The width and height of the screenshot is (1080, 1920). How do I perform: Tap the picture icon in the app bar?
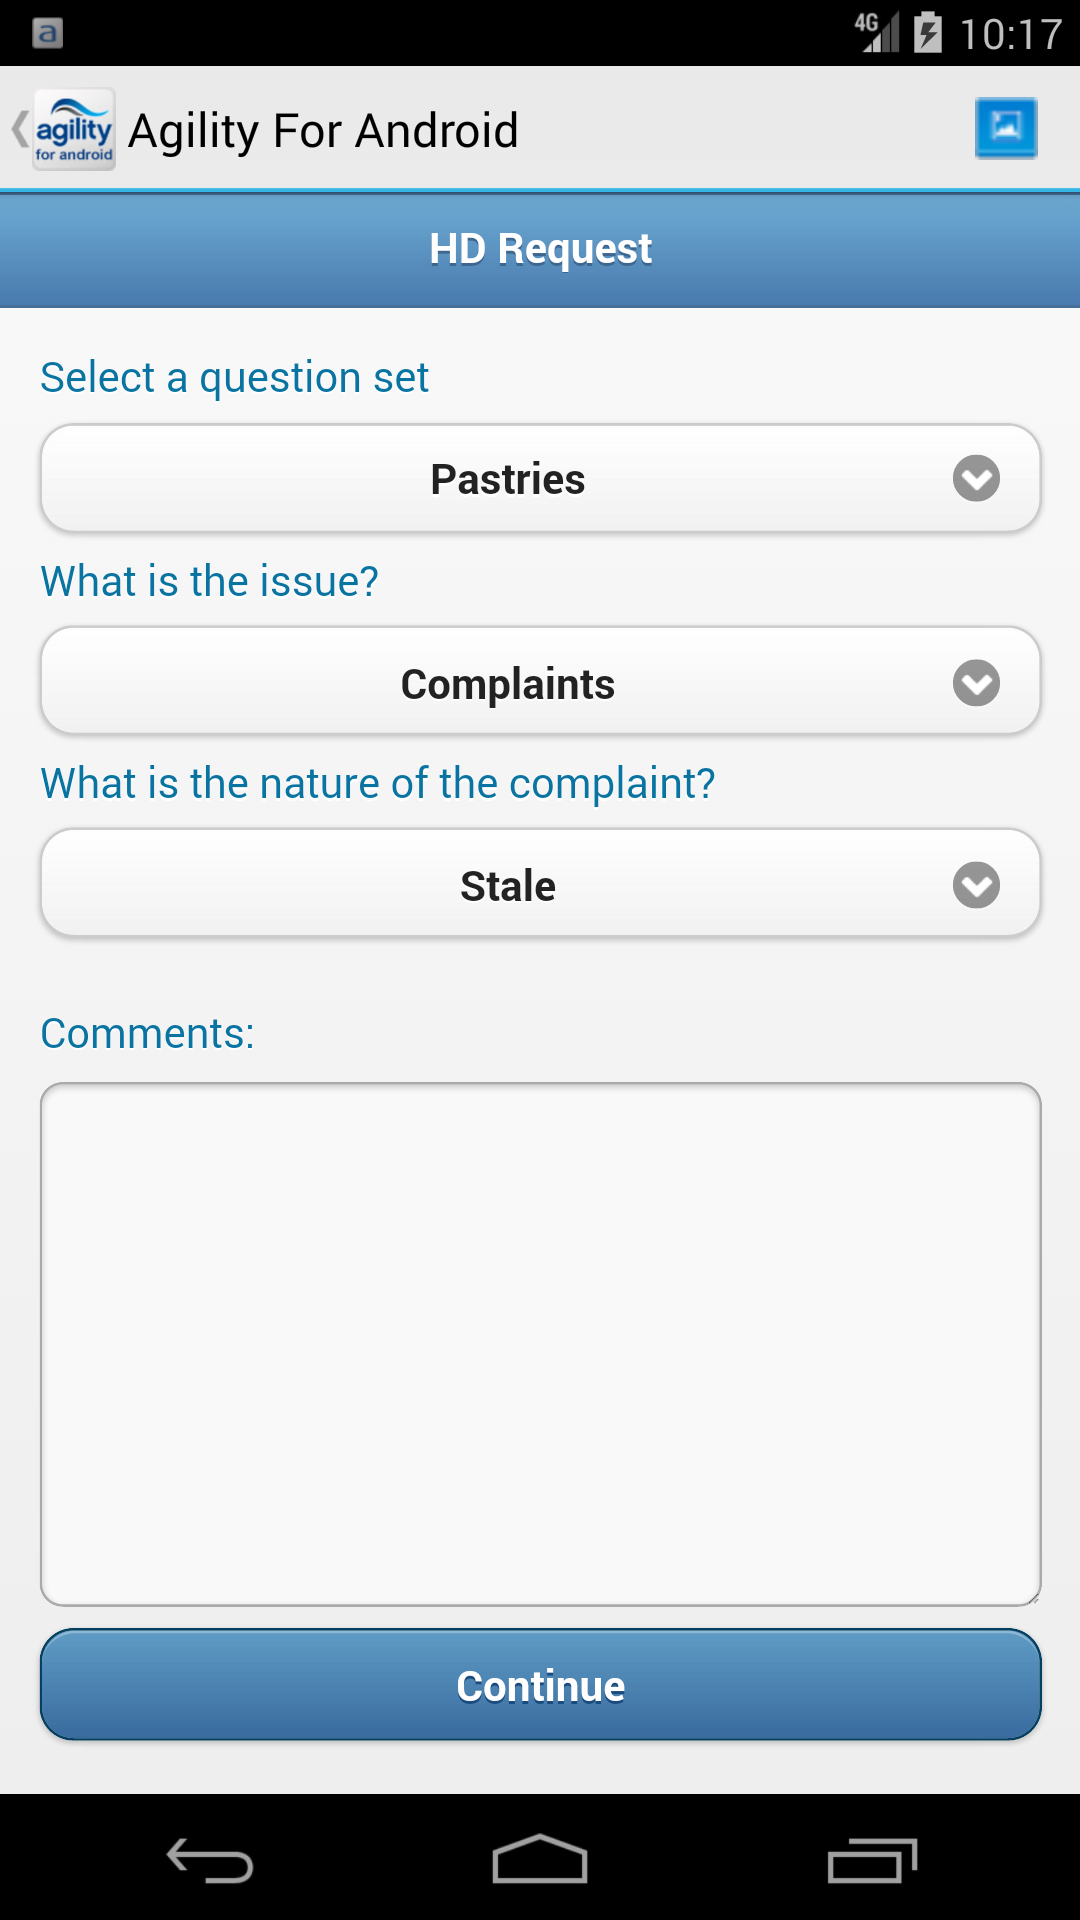tap(1005, 128)
